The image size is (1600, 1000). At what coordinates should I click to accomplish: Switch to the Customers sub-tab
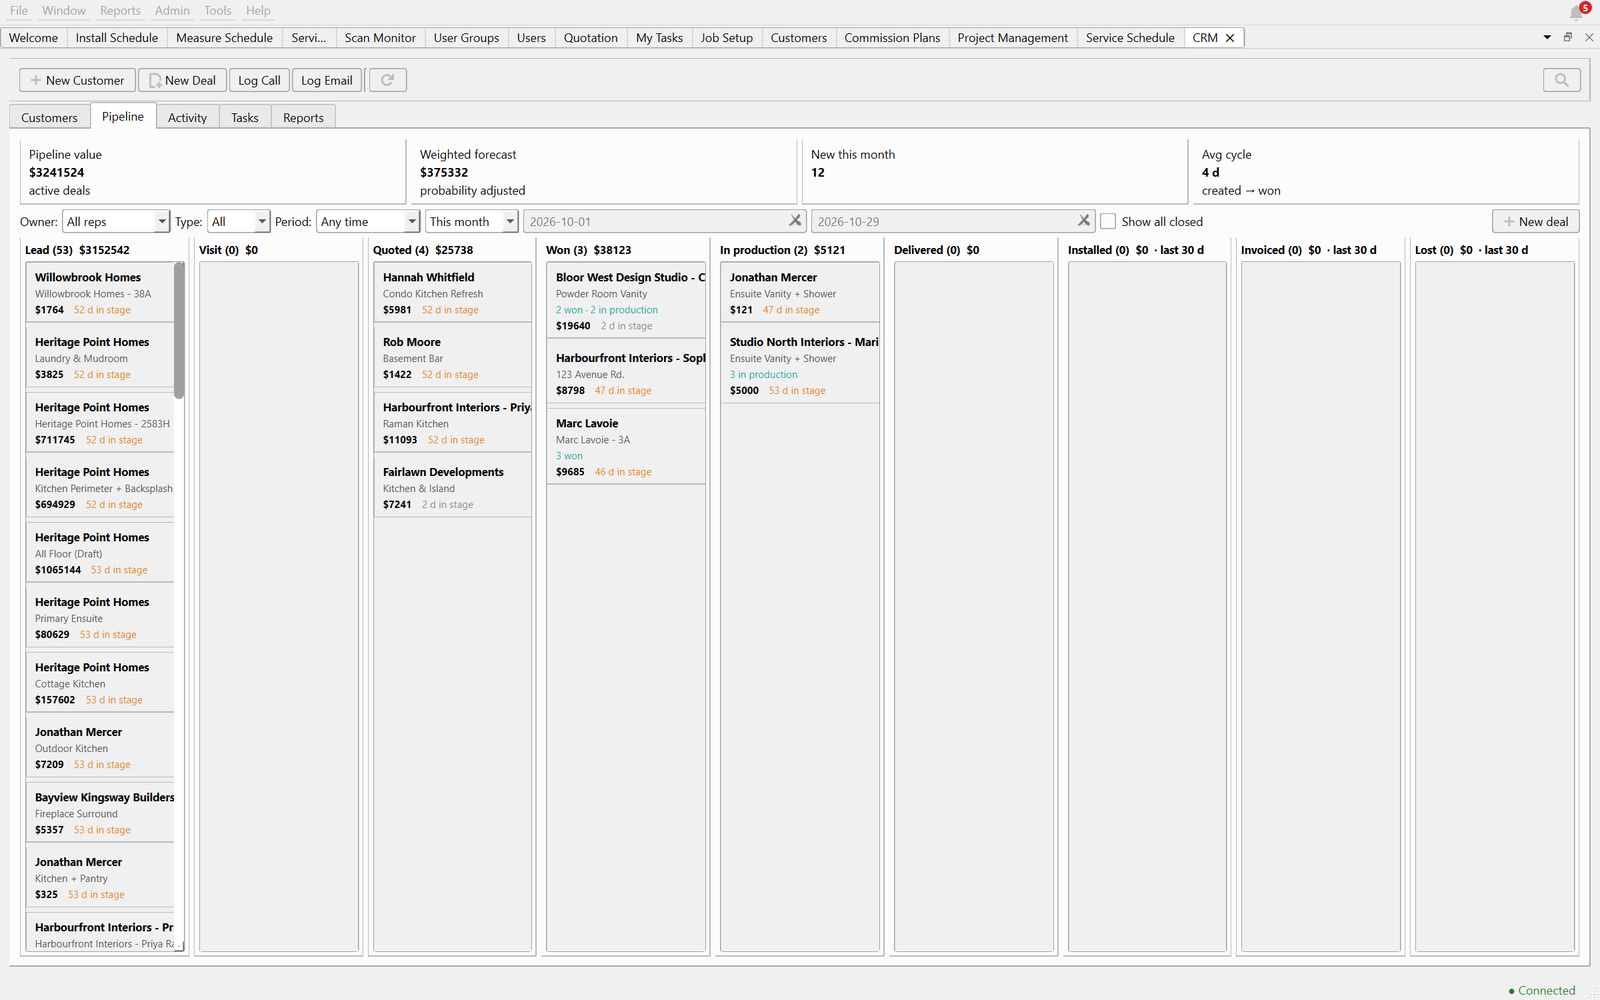pyautogui.click(x=49, y=117)
